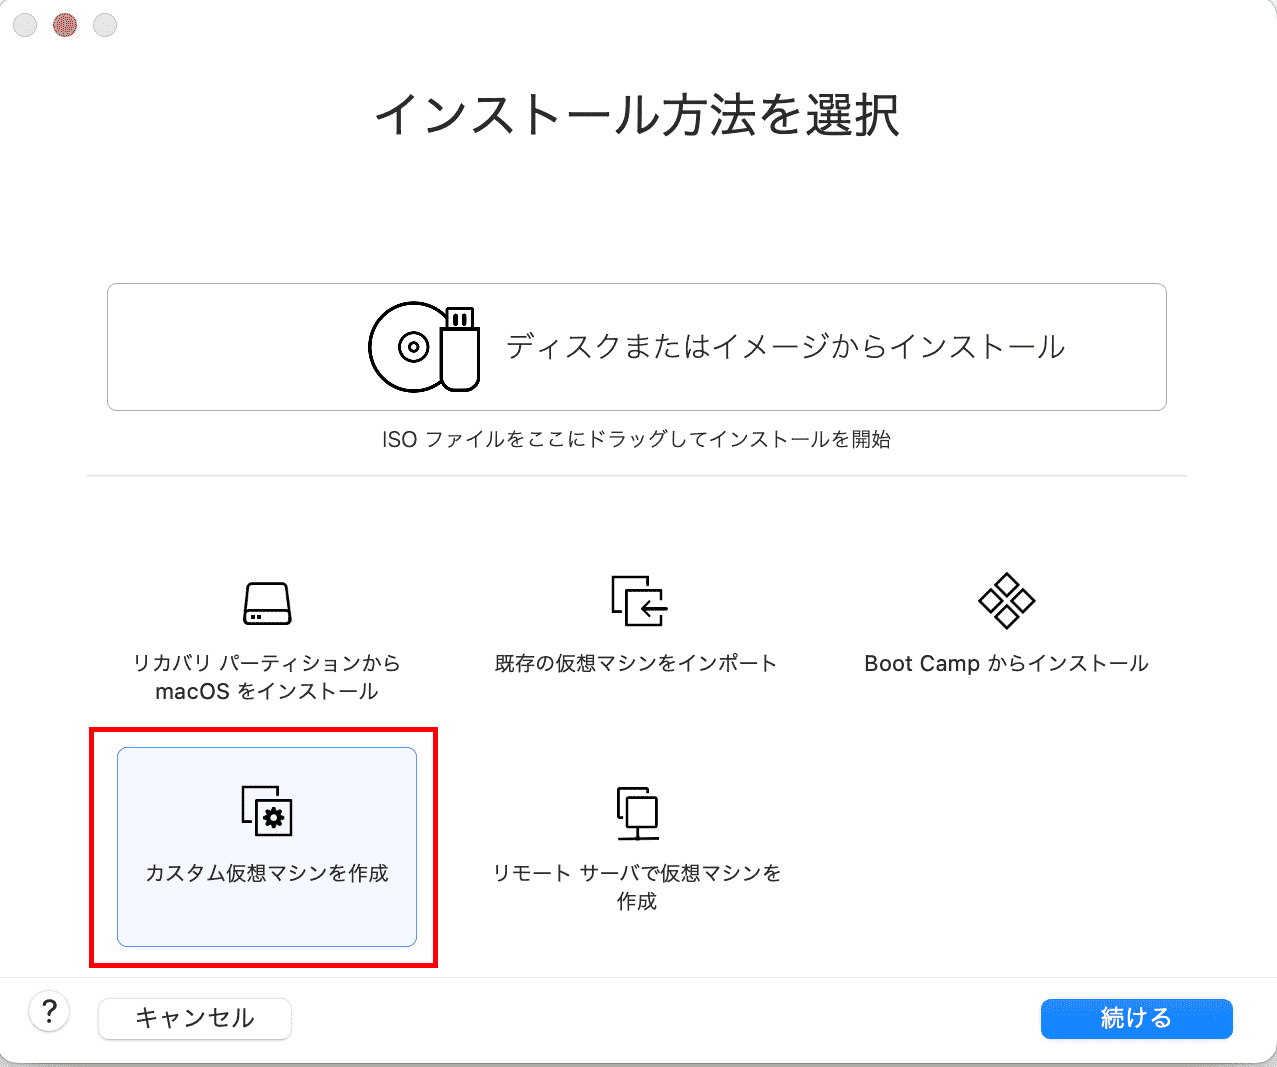Image resolution: width=1277 pixels, height=1067 pixels.
Task: Open help with the question mark button
Action: 49,1011
